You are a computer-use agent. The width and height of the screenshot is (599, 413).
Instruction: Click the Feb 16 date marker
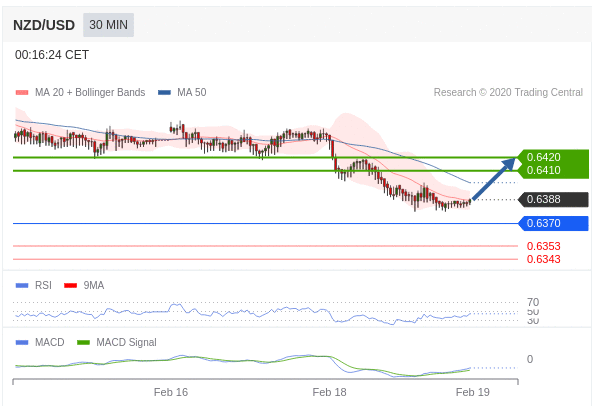pos(171,392)
